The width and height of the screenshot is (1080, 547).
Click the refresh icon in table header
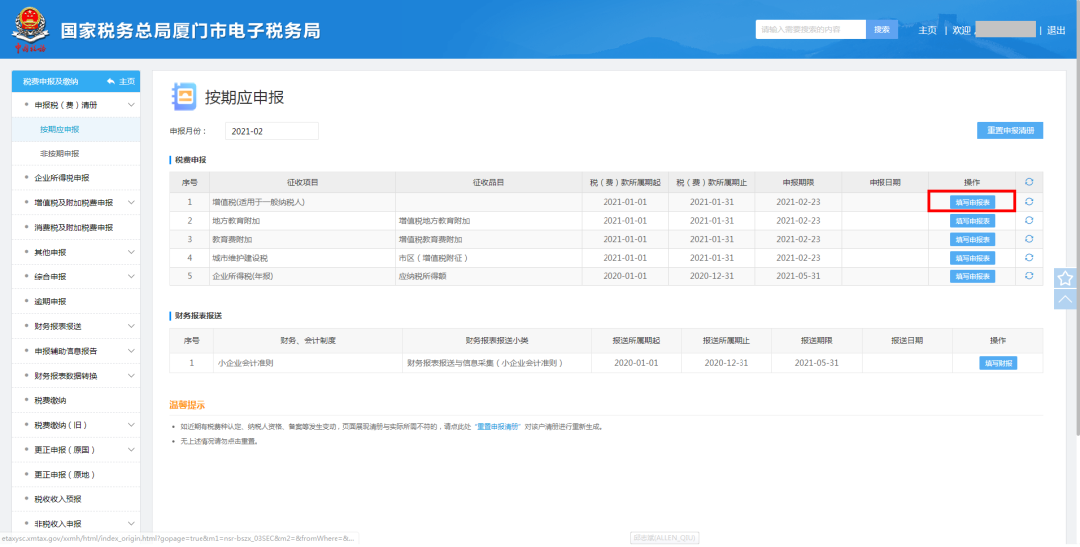tap(1029, 182)
